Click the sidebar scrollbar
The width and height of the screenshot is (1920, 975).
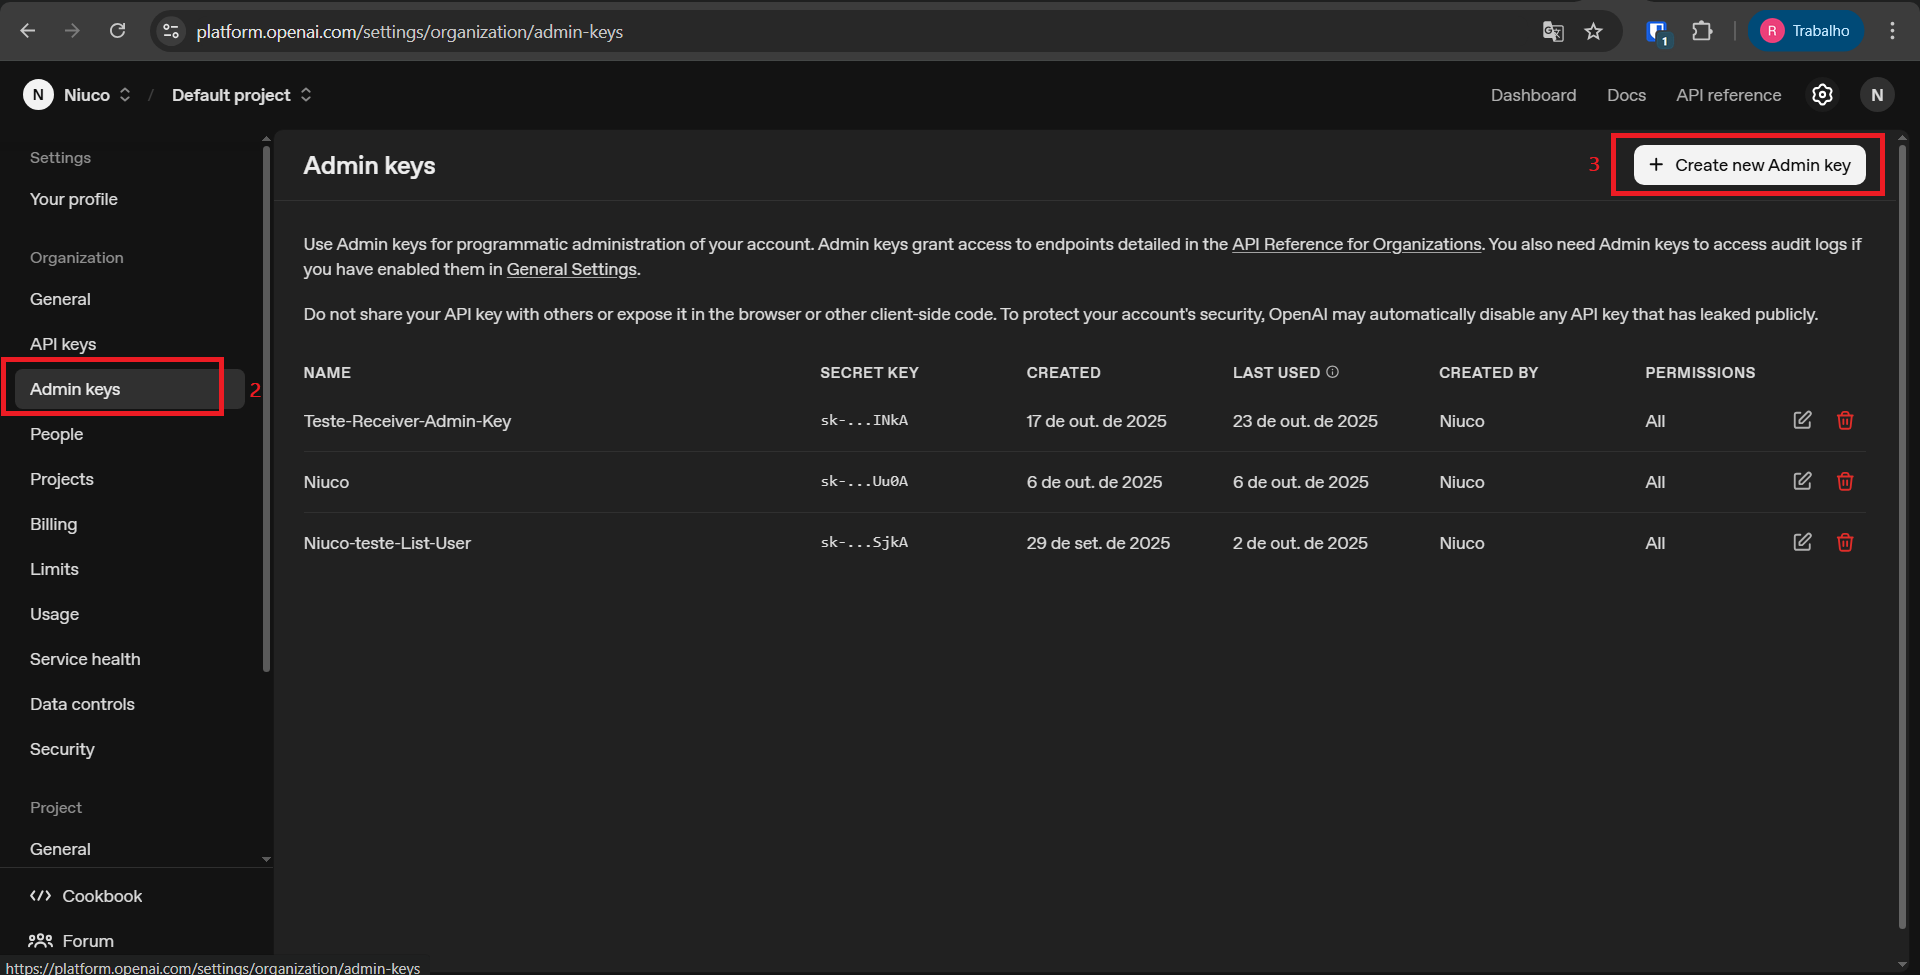tap(266, 410)
